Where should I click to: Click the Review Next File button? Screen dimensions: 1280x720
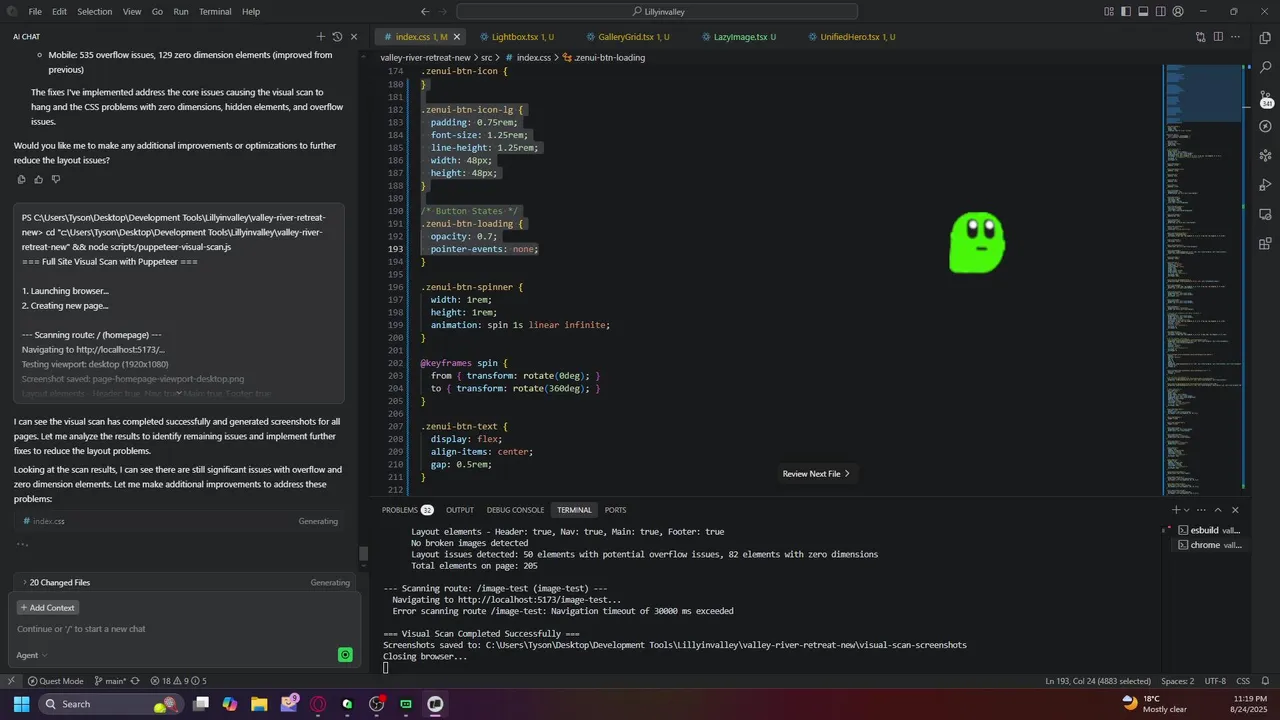[816, 474]
